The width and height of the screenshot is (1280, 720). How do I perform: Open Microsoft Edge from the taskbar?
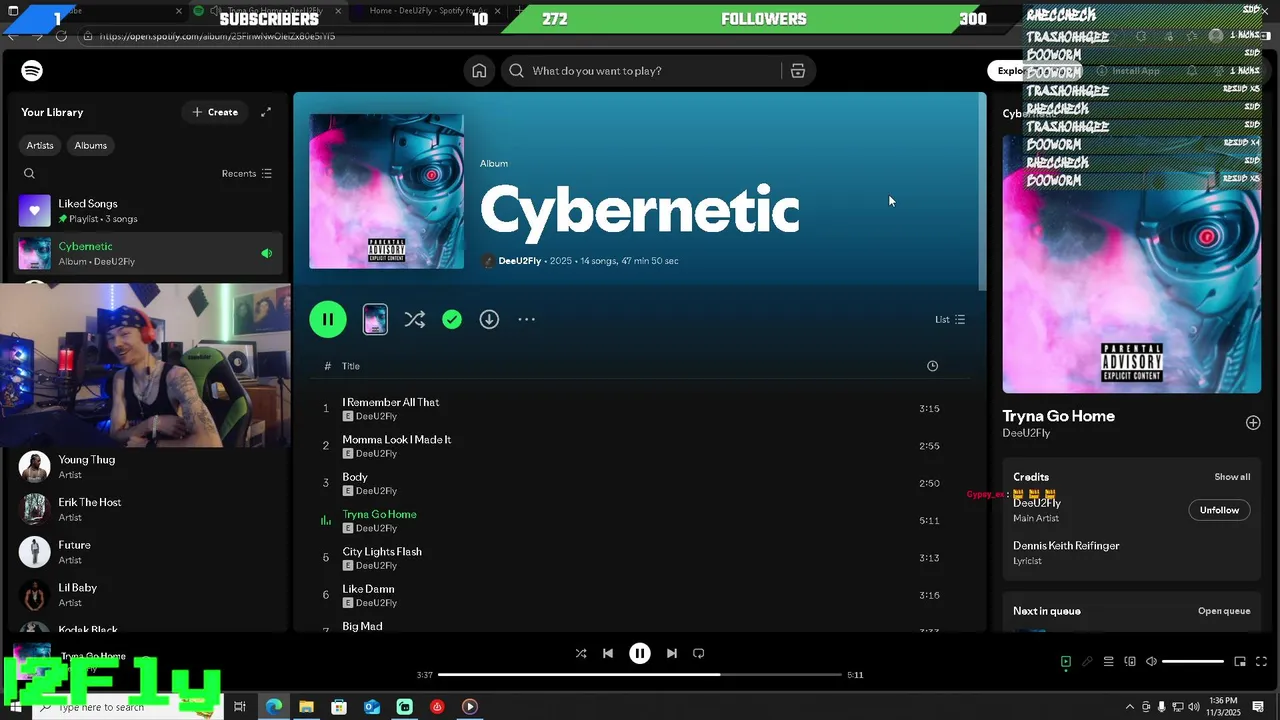tap(273, 707)
